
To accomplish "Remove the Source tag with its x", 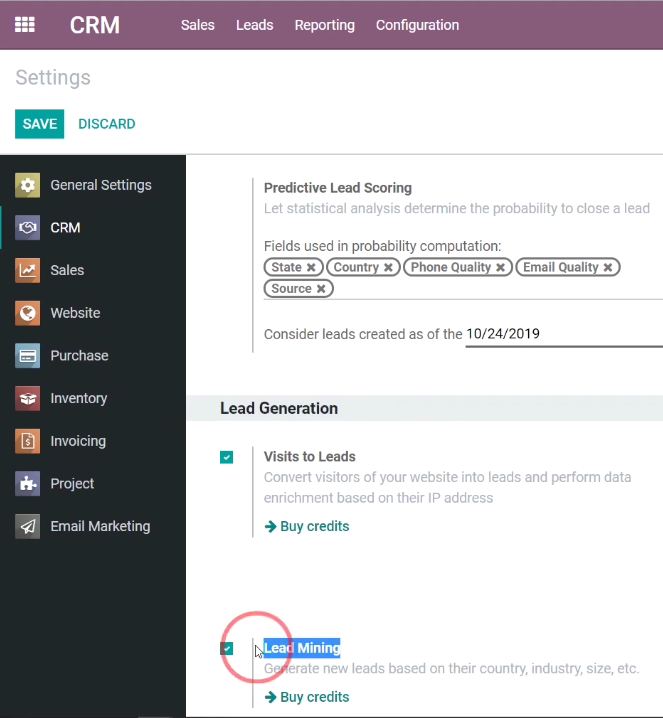I will point(321,289).
